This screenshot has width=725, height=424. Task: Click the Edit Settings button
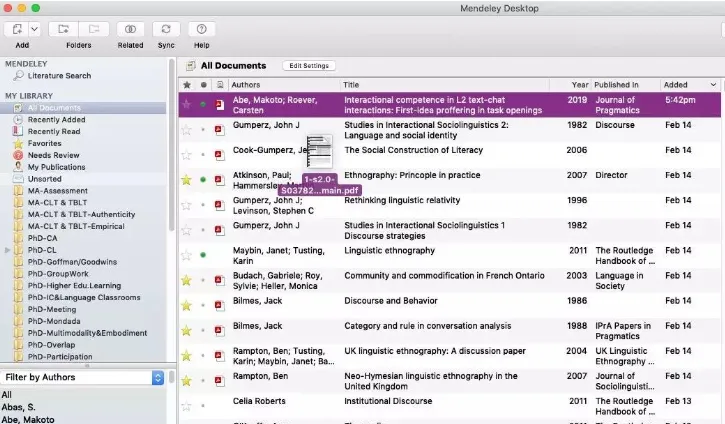coord(309,66)
